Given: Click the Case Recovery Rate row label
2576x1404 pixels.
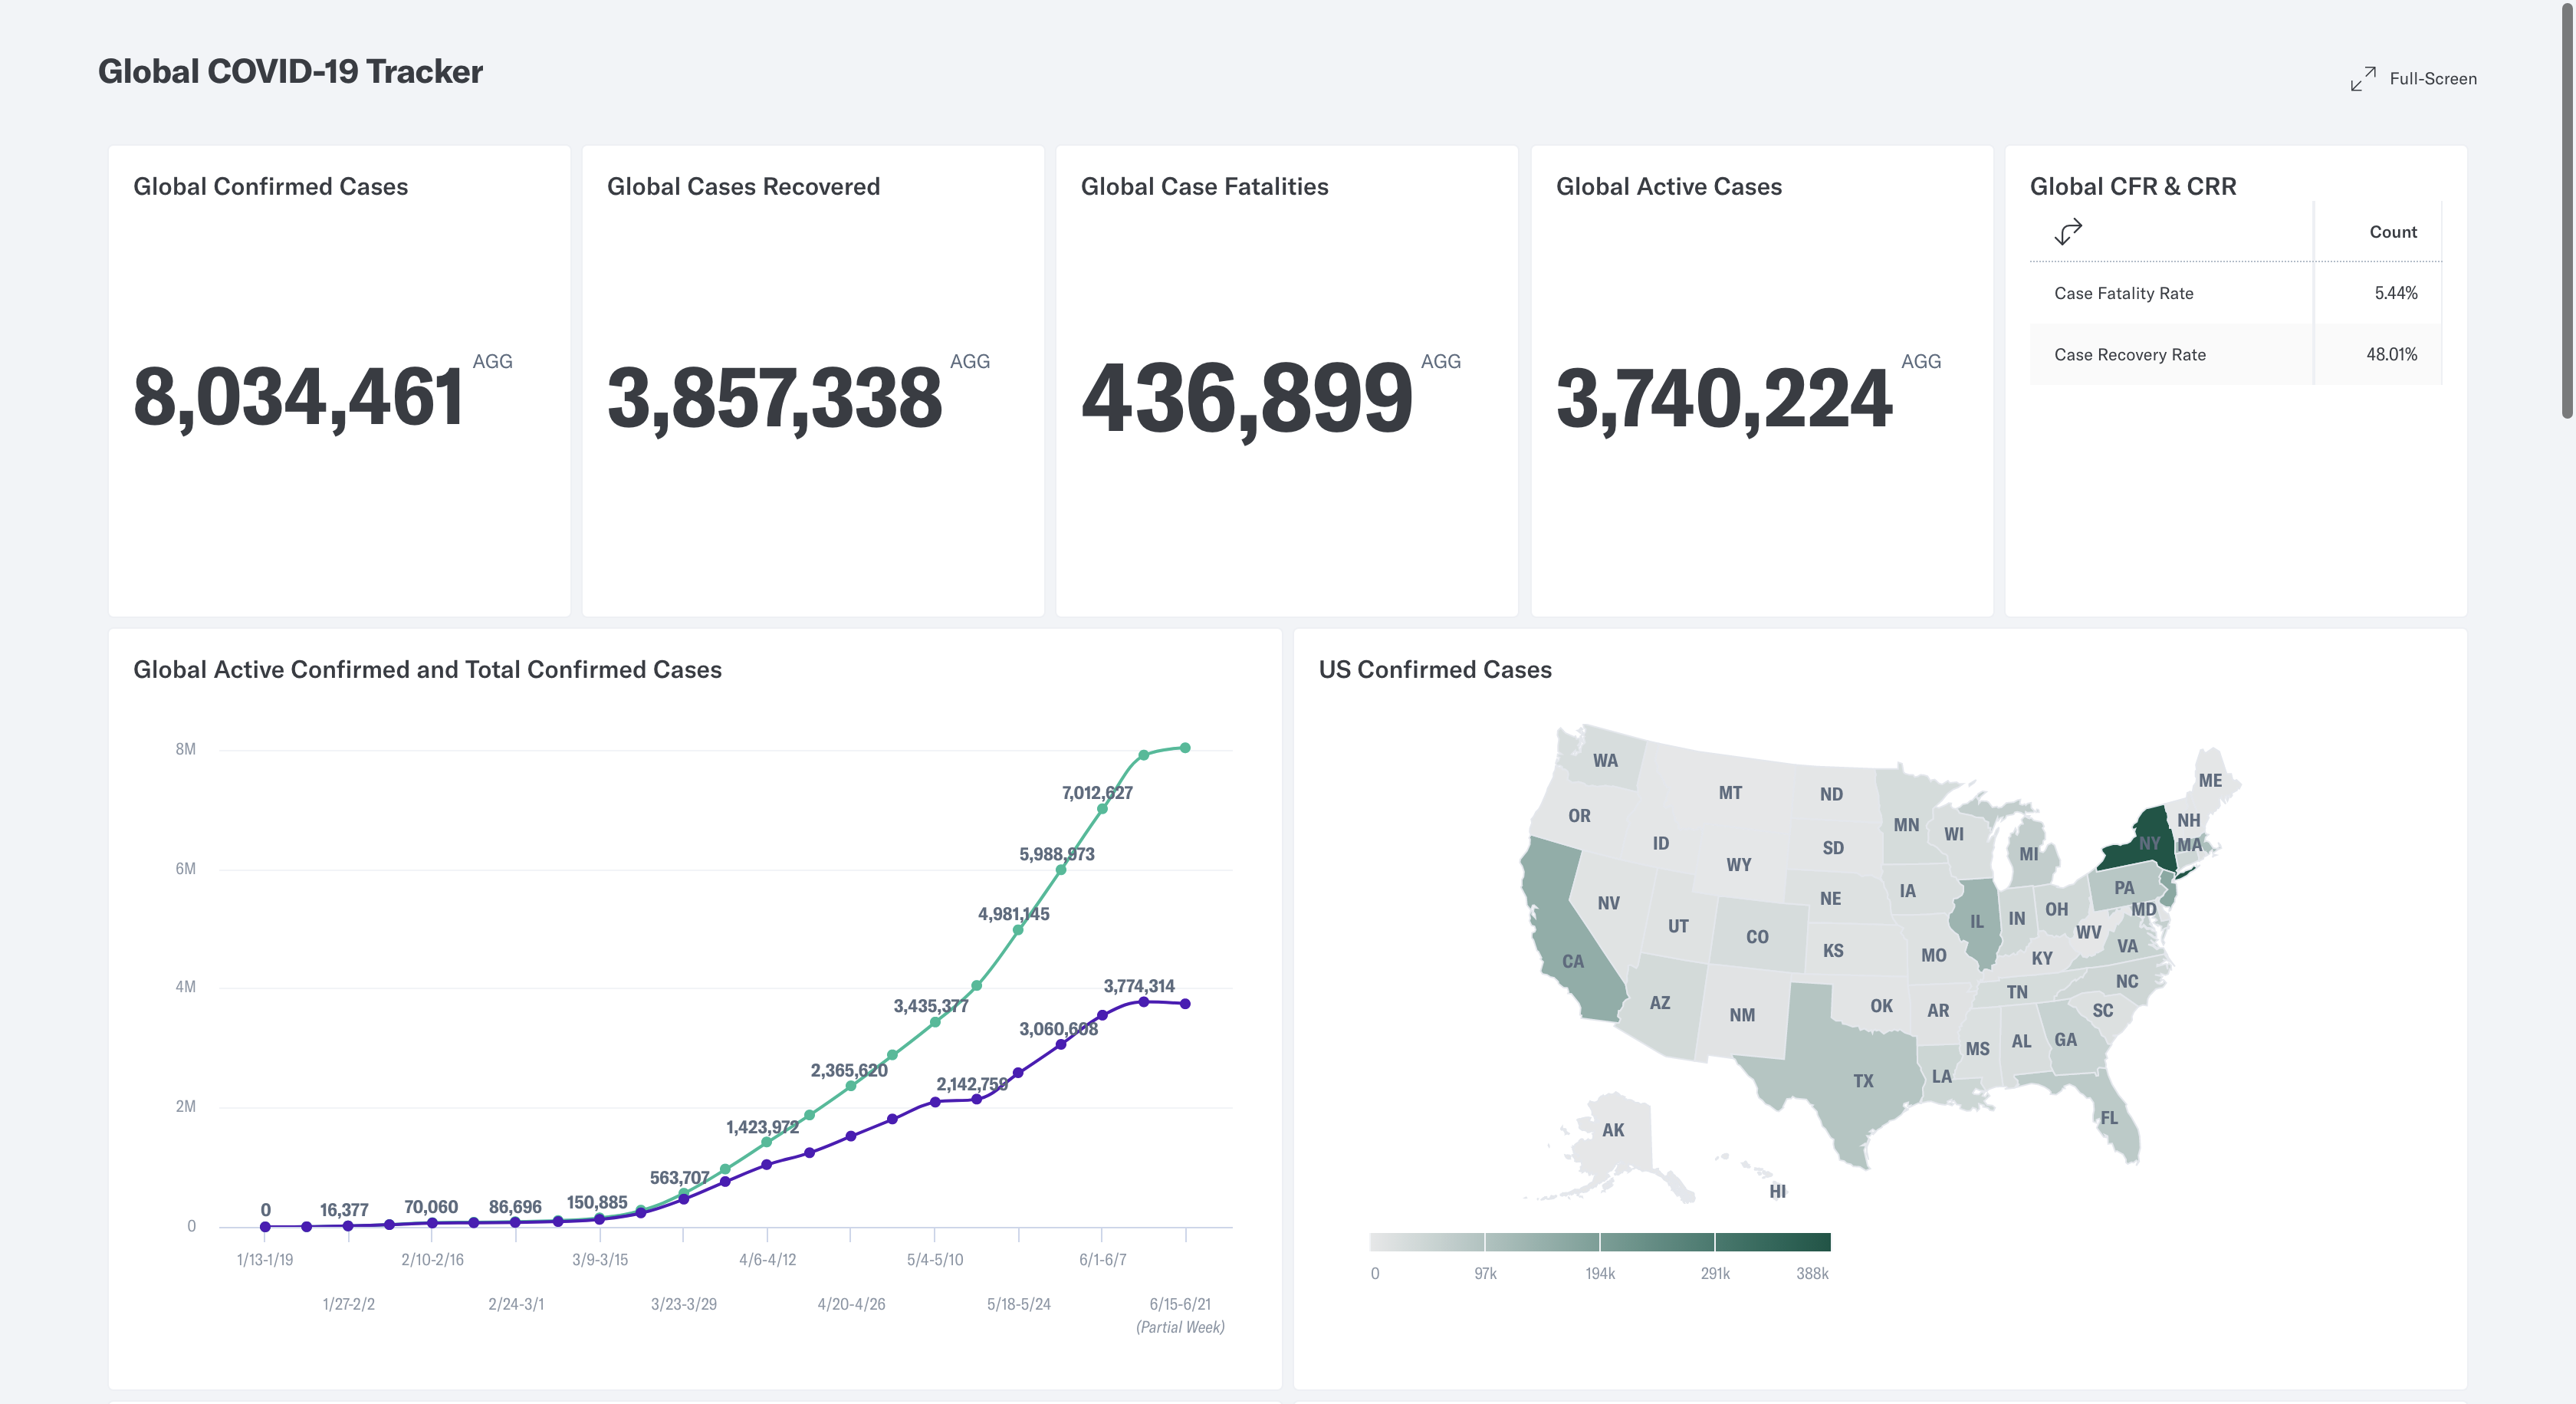Looking at the screenshot, I should pos(2129,355).
